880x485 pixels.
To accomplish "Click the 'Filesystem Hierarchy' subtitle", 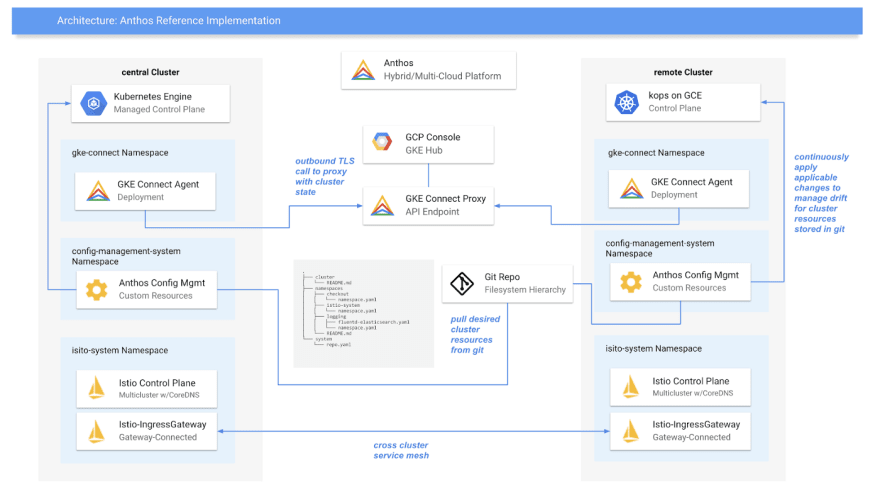I will (x=525, y=290).
